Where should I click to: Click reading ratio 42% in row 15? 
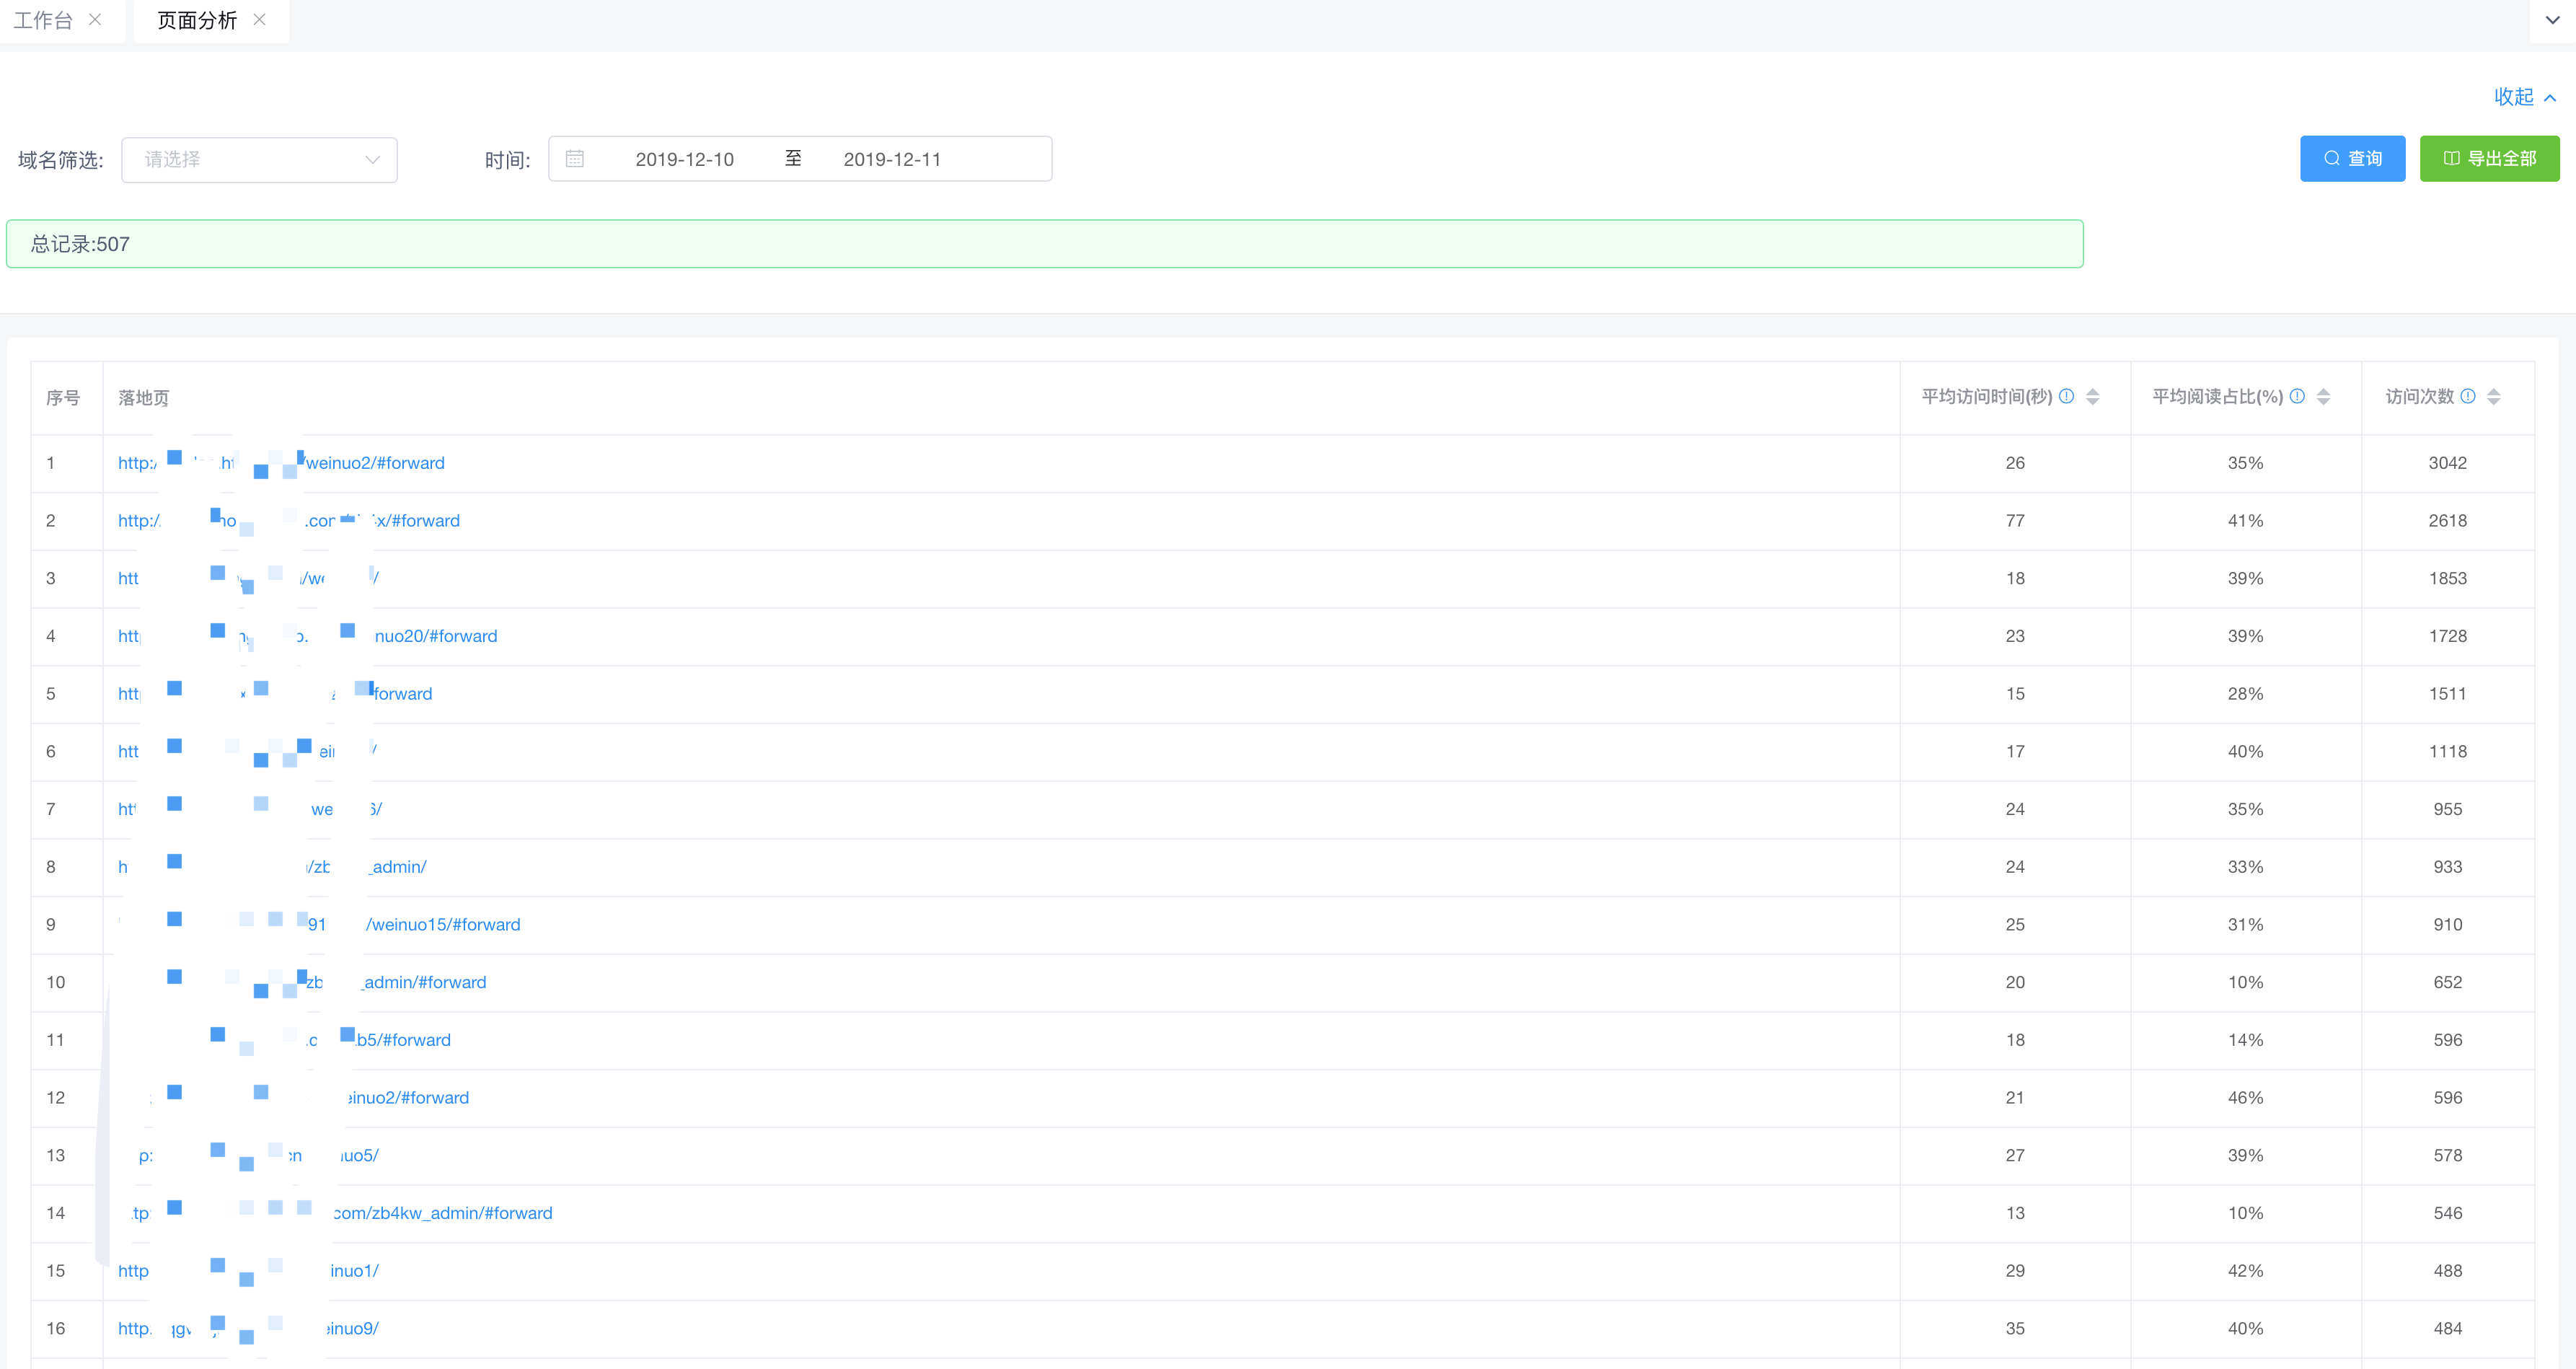(x=2245, y=1271)
